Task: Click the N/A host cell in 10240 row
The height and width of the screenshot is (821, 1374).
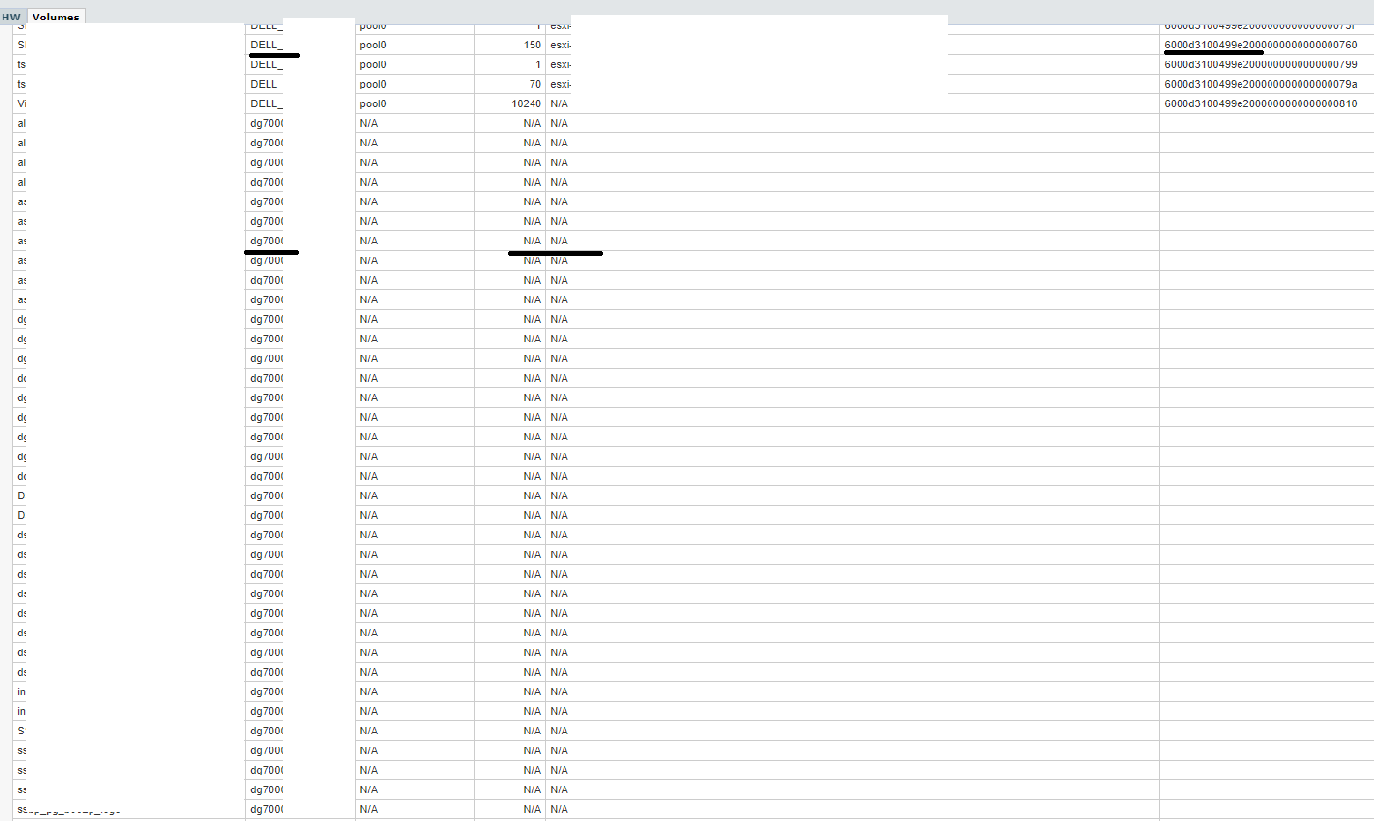Action: click(x=559, y=104)
